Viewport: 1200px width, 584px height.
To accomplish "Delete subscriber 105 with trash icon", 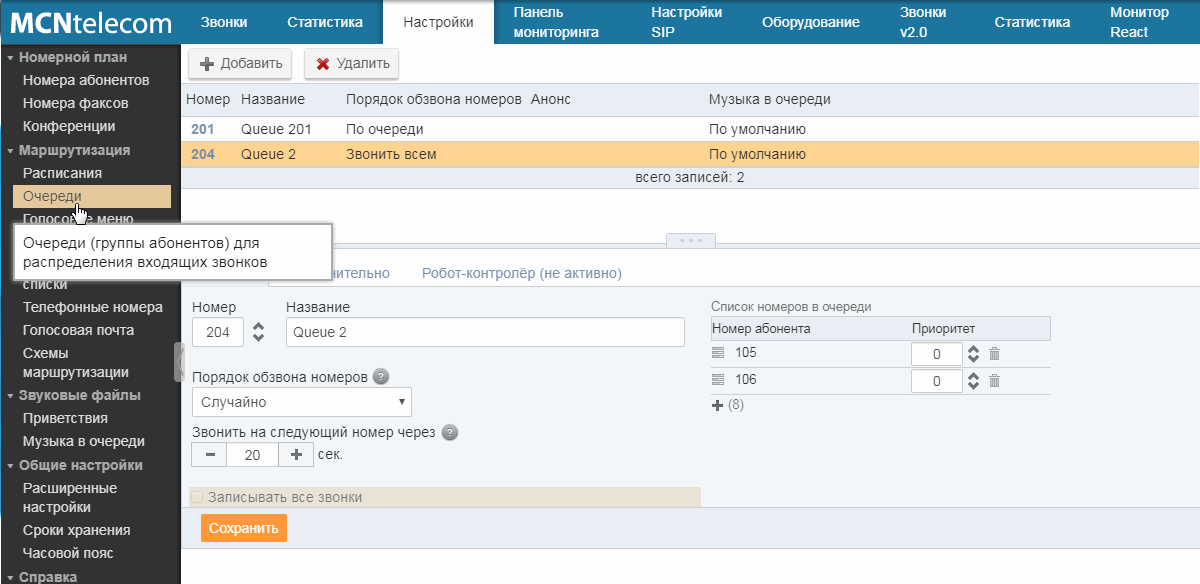I will coord(994,354).
